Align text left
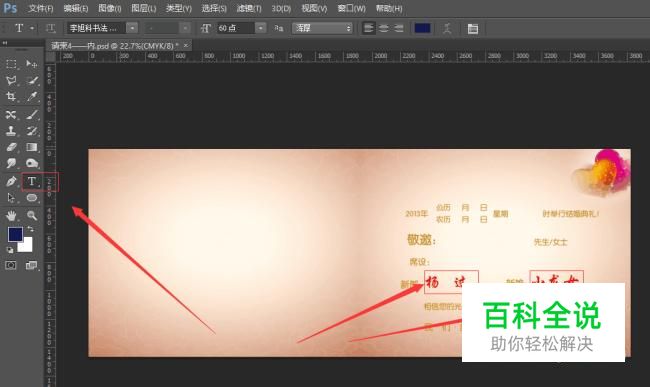Viewport: 650px width, 387px height. 369,28
